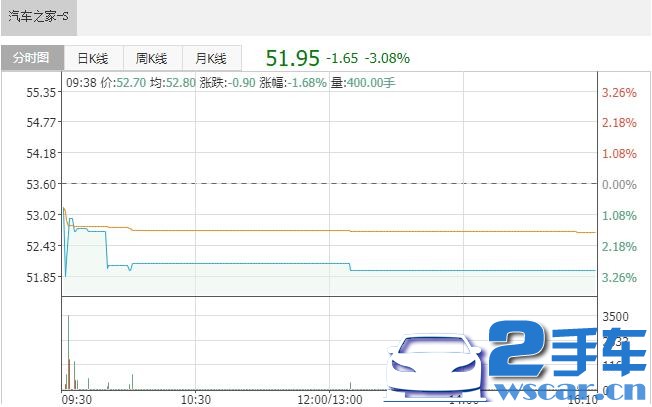Click the 汽车之家-S stock title
Viewport: 652px width, 407px height.
pos(39,17)
